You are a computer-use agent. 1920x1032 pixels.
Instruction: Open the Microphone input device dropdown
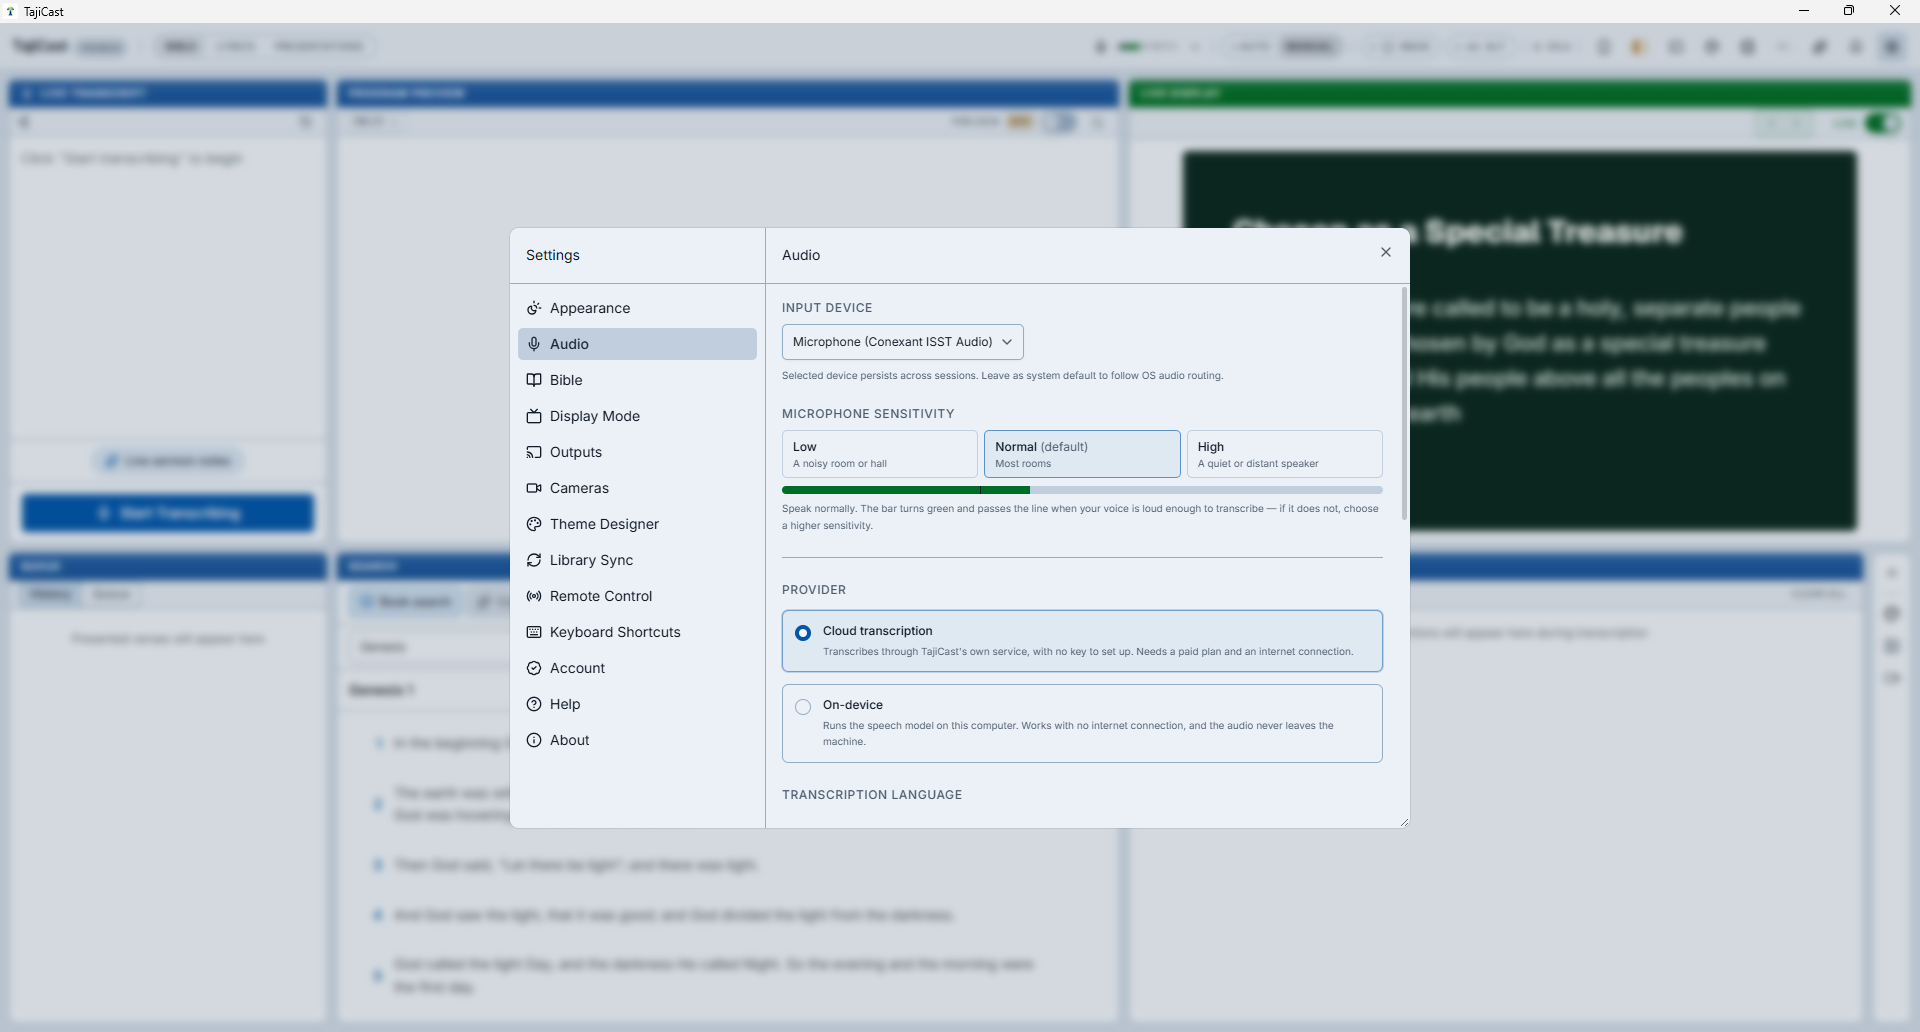point(903,342)
